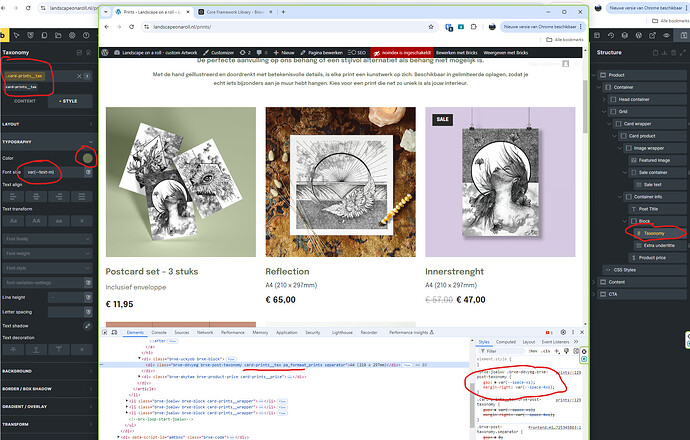Switch to the STYLE tab
Viewport: 690px width, 440px height.
[x=70, y=101]
